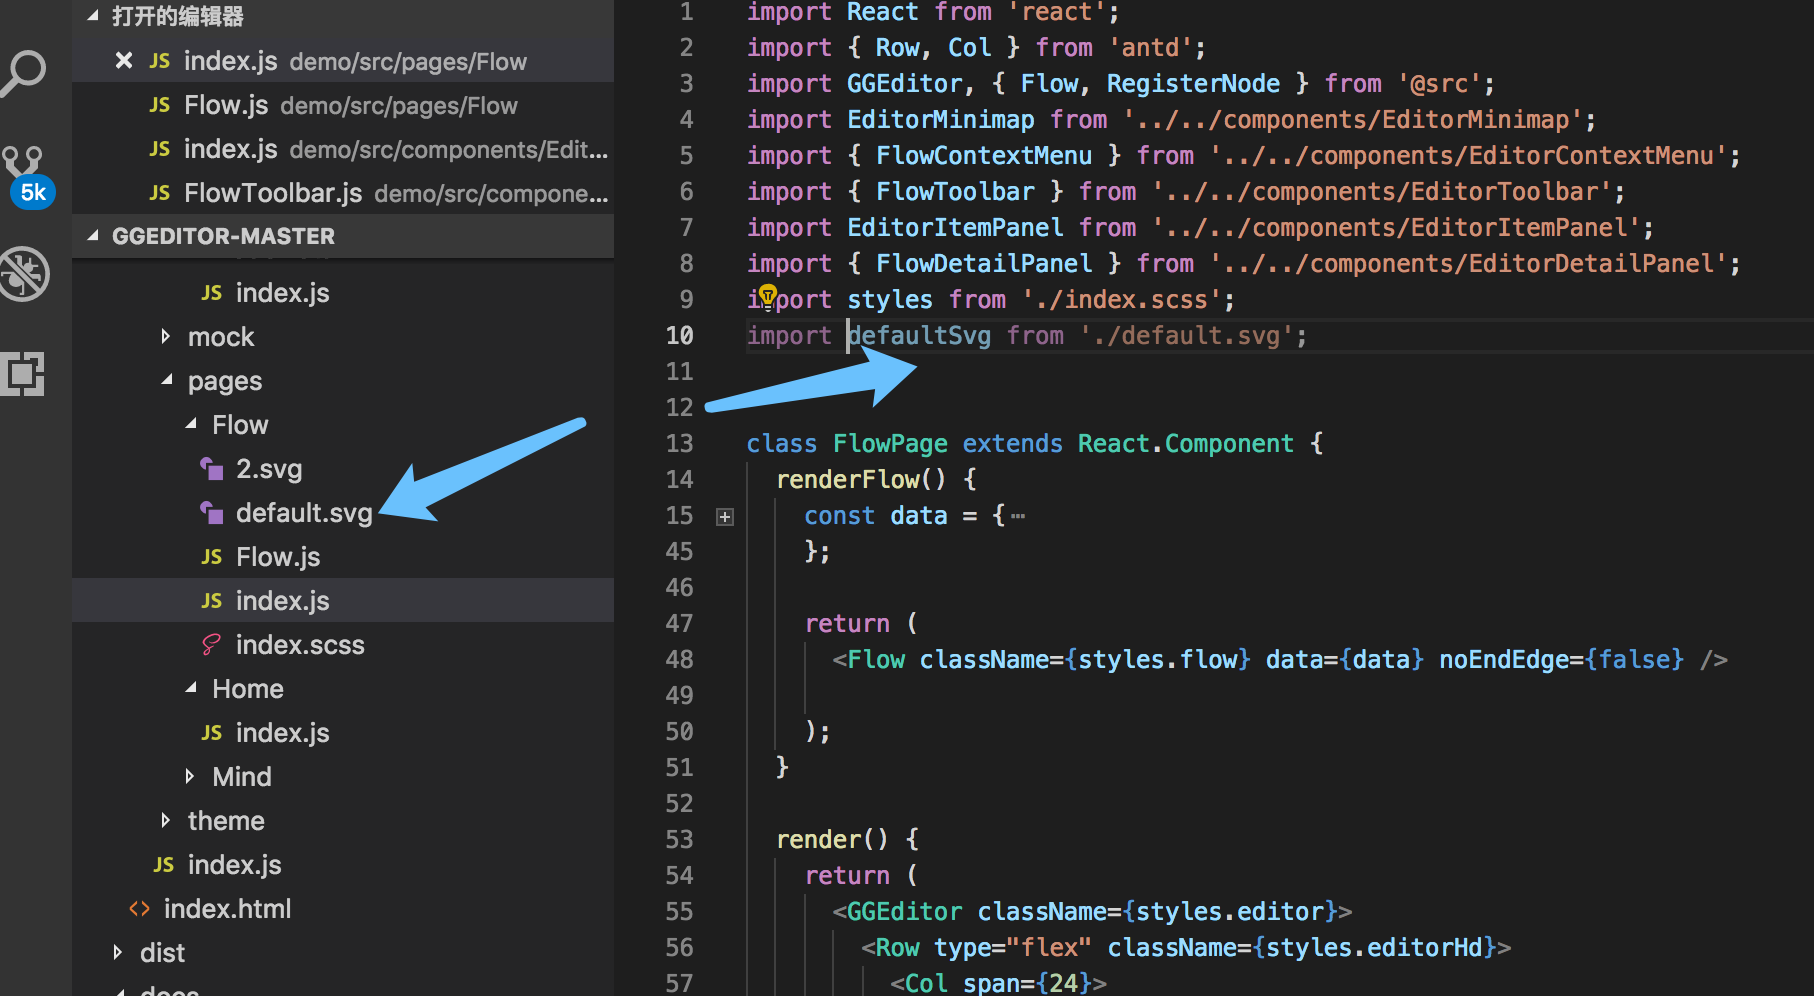Open index.html from the explorer
The width and height of the screenshot is (1814, 996).
point(227,908)
